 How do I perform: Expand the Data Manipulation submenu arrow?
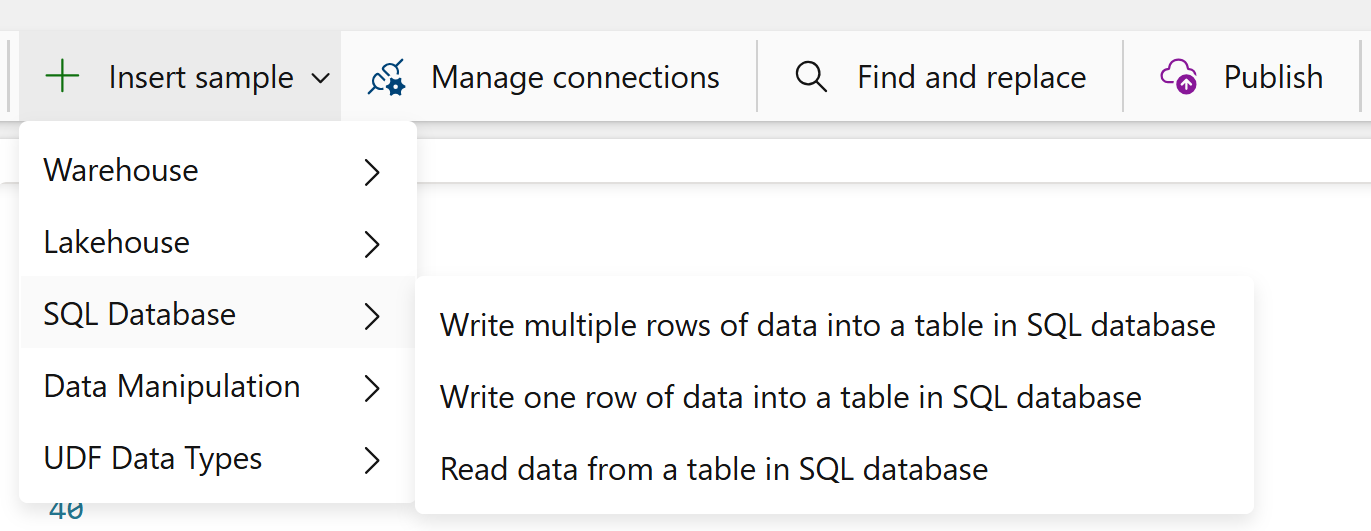[372, 388]
